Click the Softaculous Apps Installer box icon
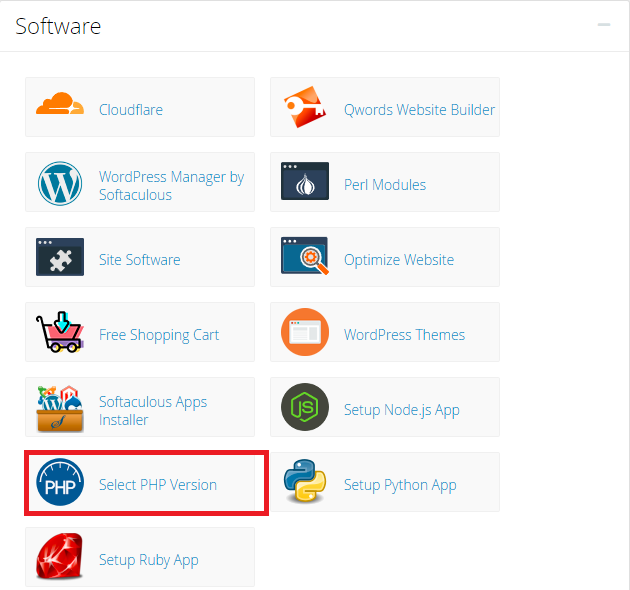 [x=60, y=409]
